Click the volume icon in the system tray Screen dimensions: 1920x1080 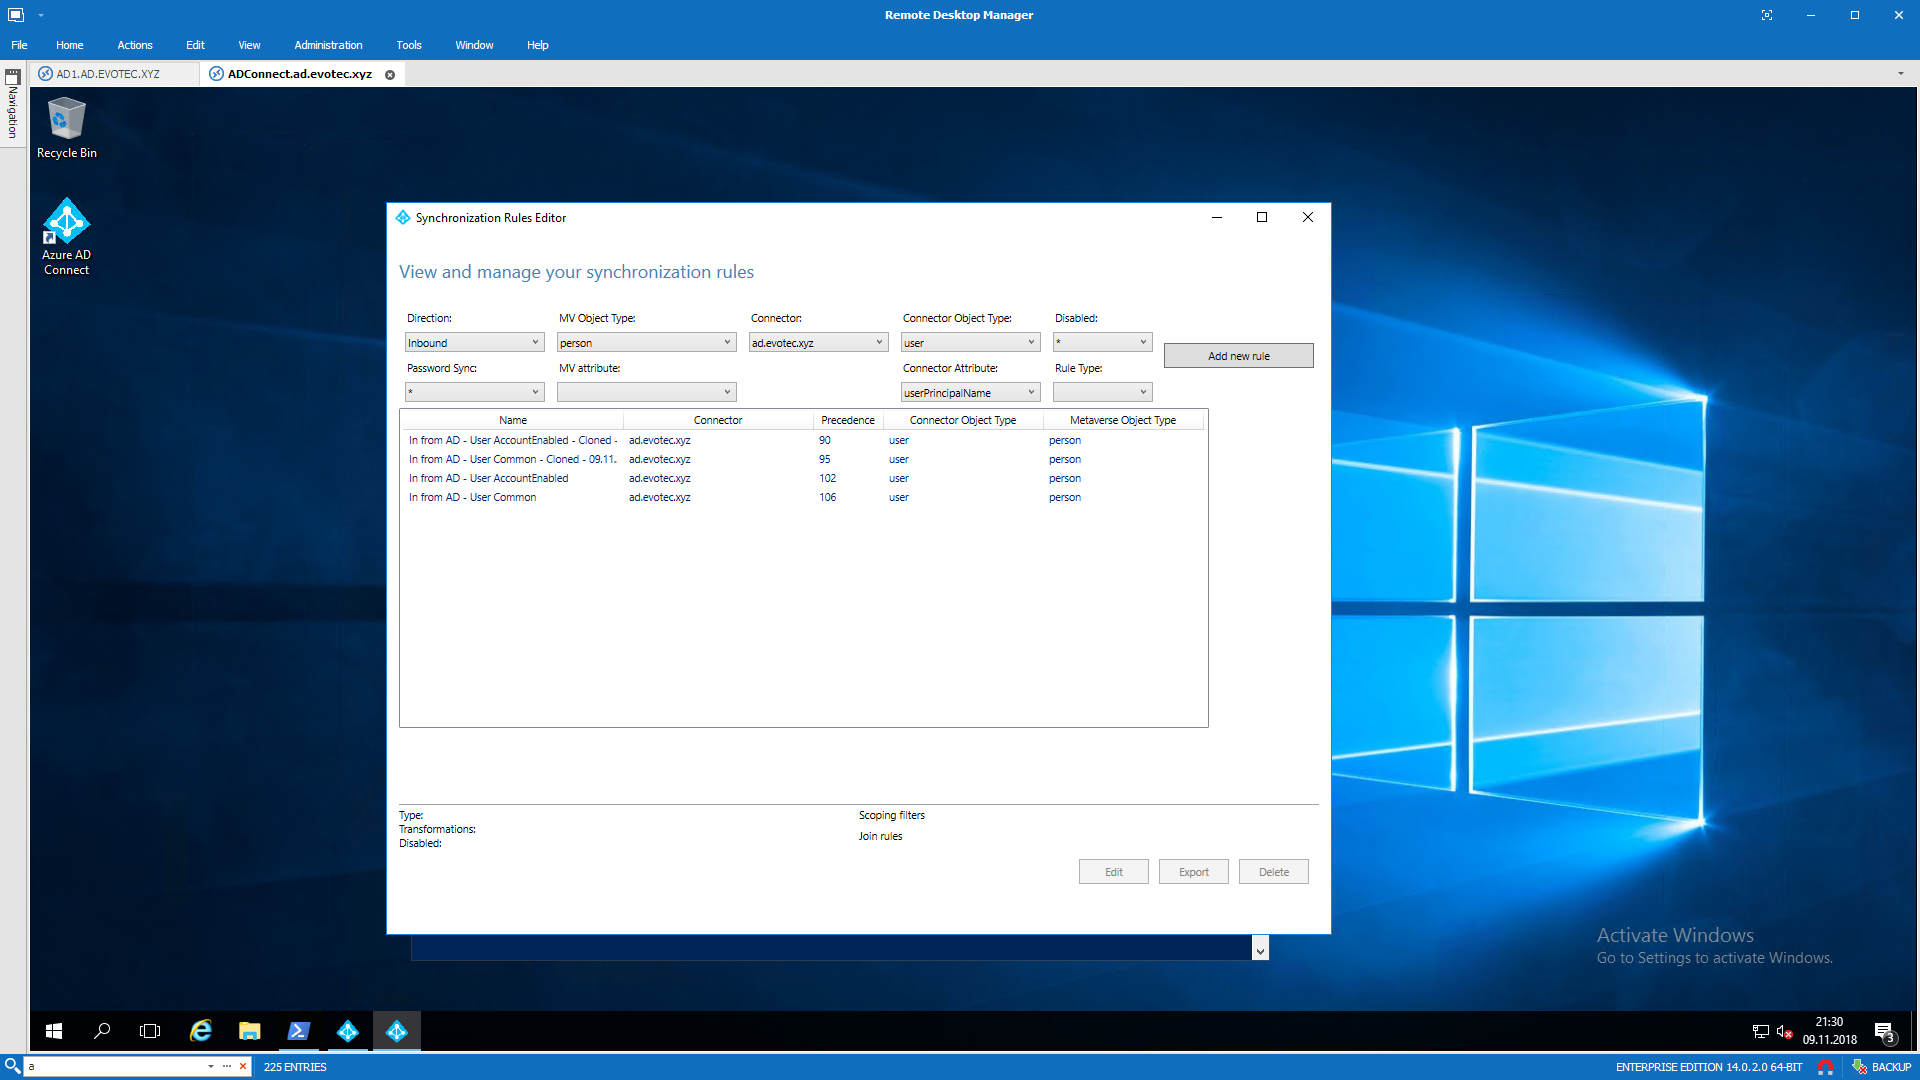coord(1784,1031)
